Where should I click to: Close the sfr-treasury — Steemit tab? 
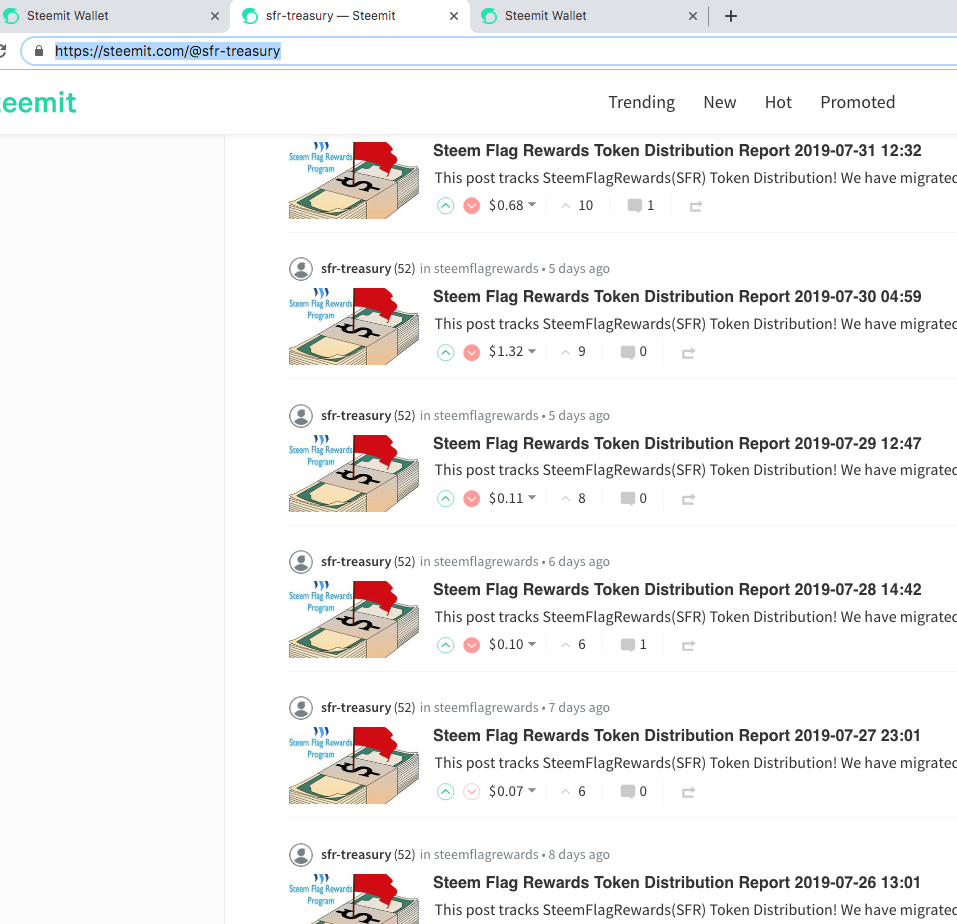453,16
